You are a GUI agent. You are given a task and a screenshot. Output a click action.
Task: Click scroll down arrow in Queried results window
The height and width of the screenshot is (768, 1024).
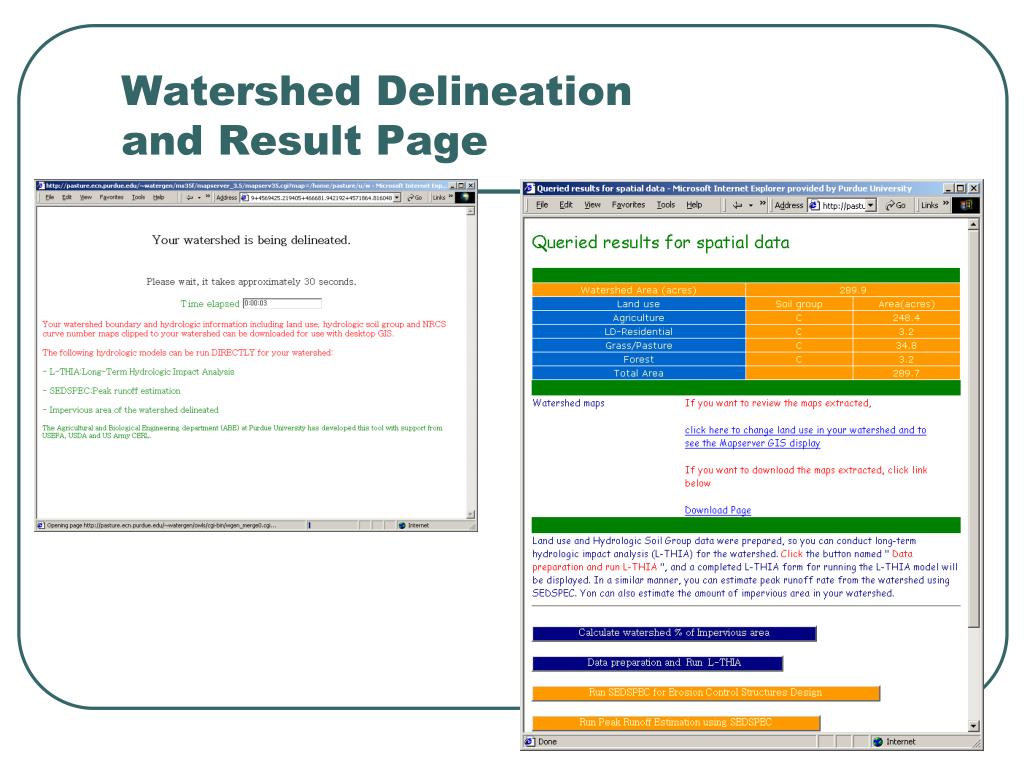coord(974,726)
